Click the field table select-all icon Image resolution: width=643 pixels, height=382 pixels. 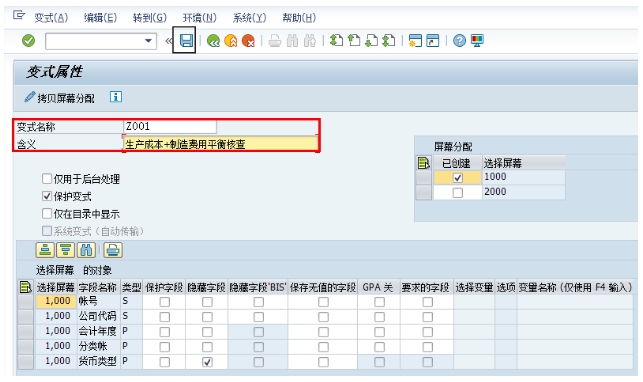26,287
